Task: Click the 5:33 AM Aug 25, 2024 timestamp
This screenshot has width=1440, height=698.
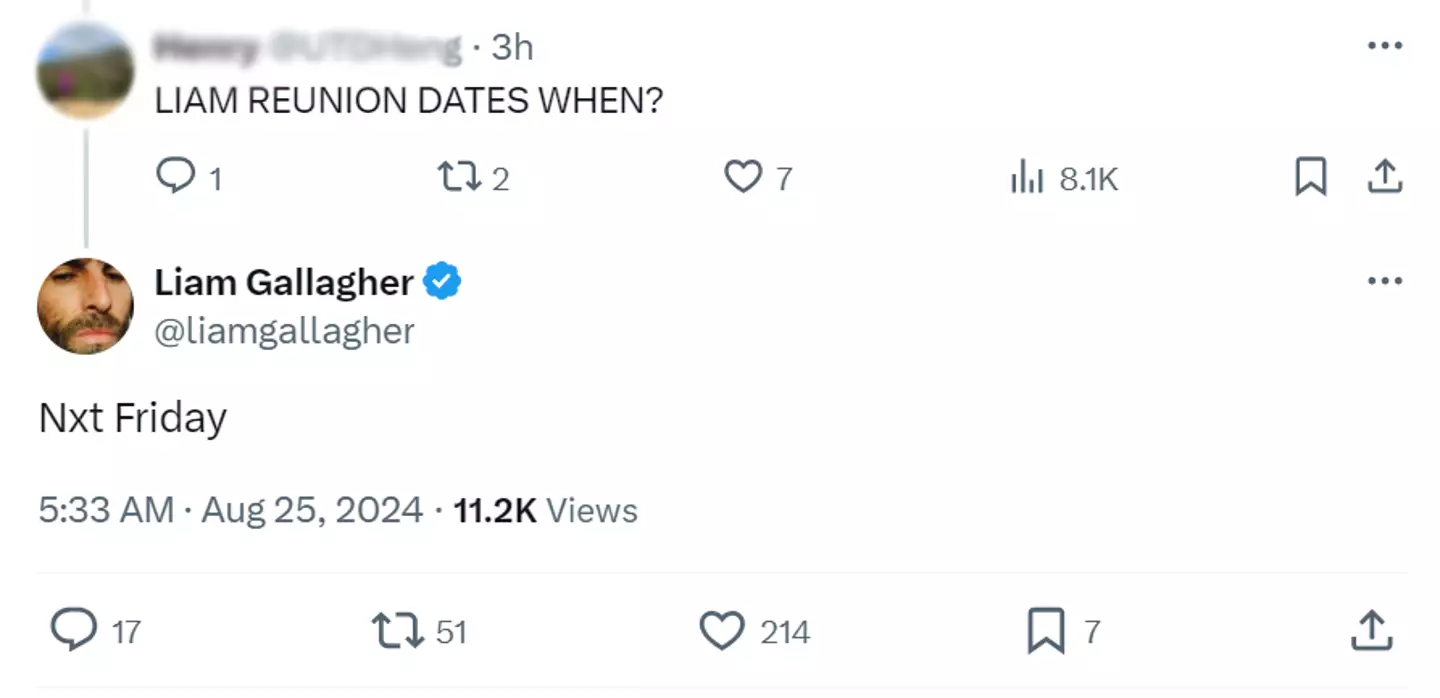Action: pyautogui.click(x=230, y=510)
